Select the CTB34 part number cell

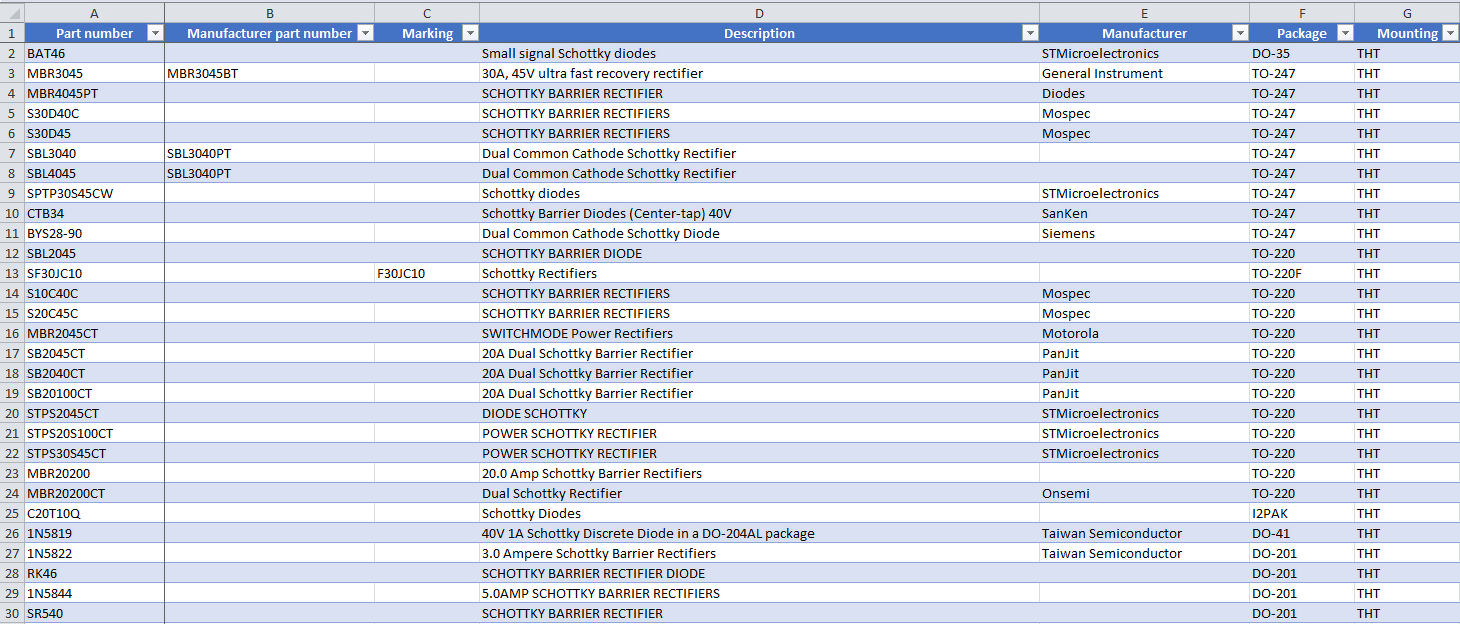pyautogui.click(x=95, y=213)
